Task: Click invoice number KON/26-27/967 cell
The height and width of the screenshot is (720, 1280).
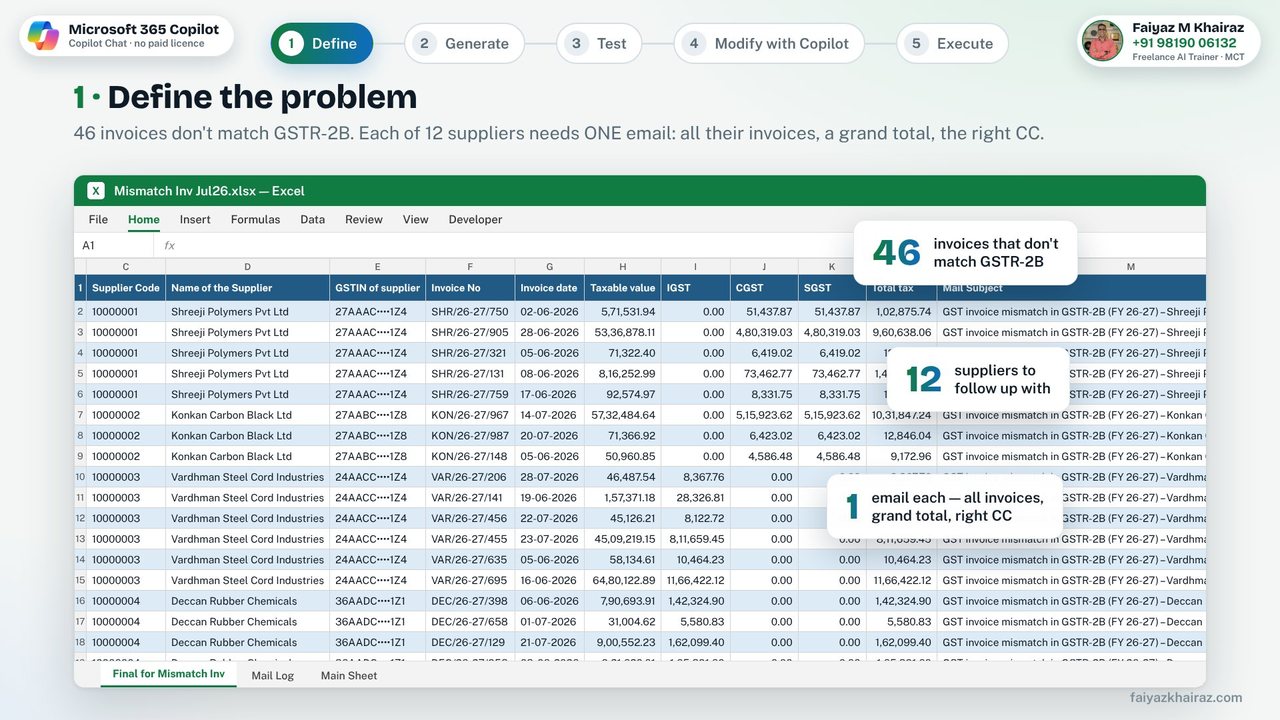Action: (x=470, y=415)
